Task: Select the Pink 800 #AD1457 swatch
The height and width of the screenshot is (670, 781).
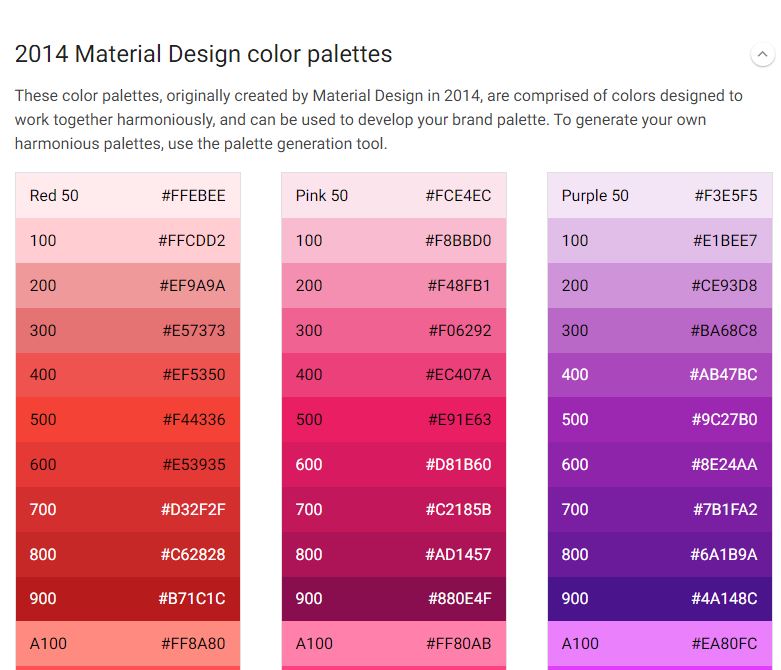Action: click(394, 554)
